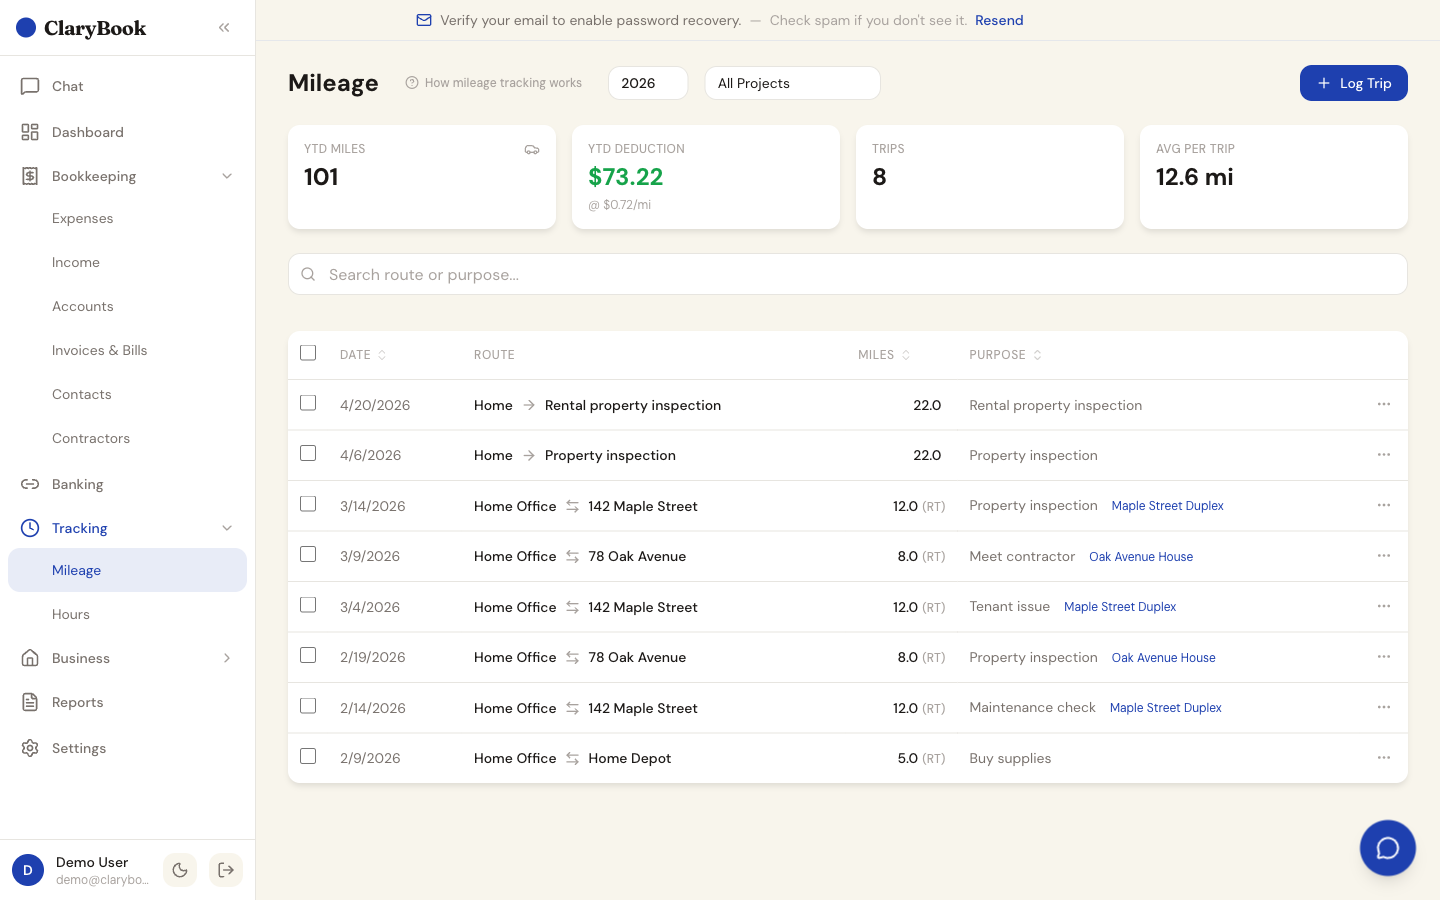1440x900 pixels.
Task: Click the Log Trip button
Action: coord(1353,83)
